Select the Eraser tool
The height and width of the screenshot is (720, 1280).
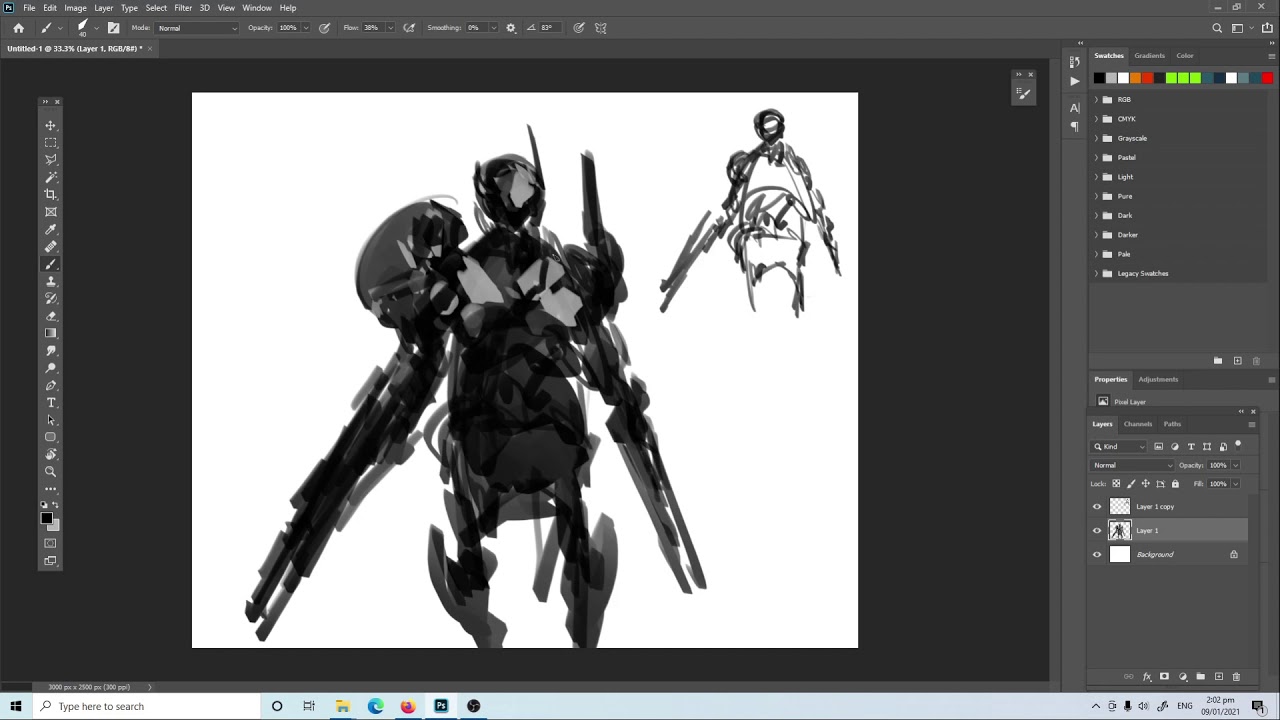pyautogui.click(x=51, y=316)
